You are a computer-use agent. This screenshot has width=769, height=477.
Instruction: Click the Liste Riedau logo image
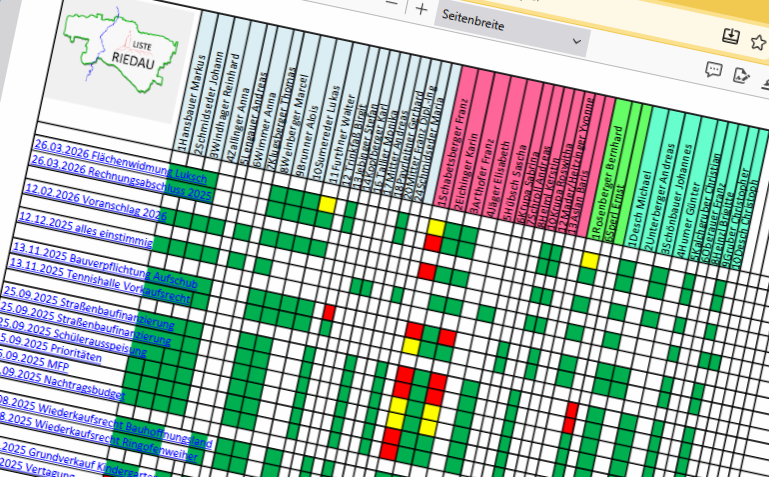[x=113, y=51]
